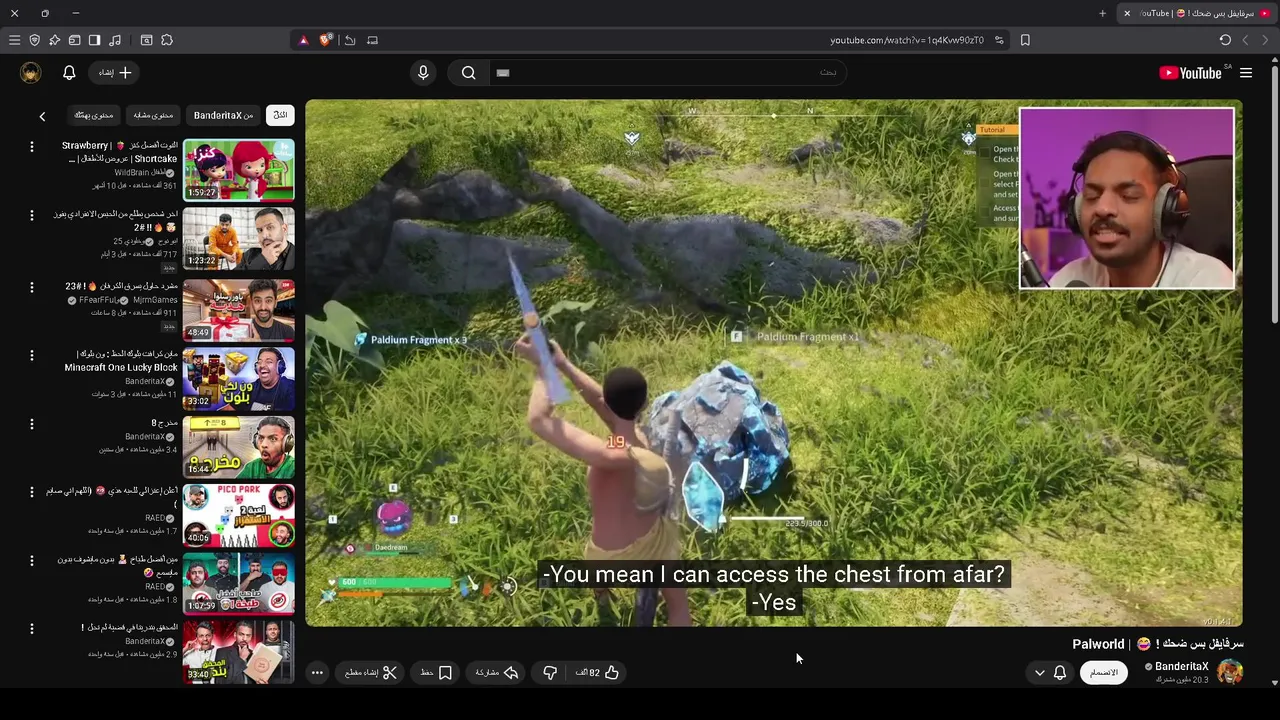Select the 'محتوى يهمك' filter chip

tap(94, 115)
